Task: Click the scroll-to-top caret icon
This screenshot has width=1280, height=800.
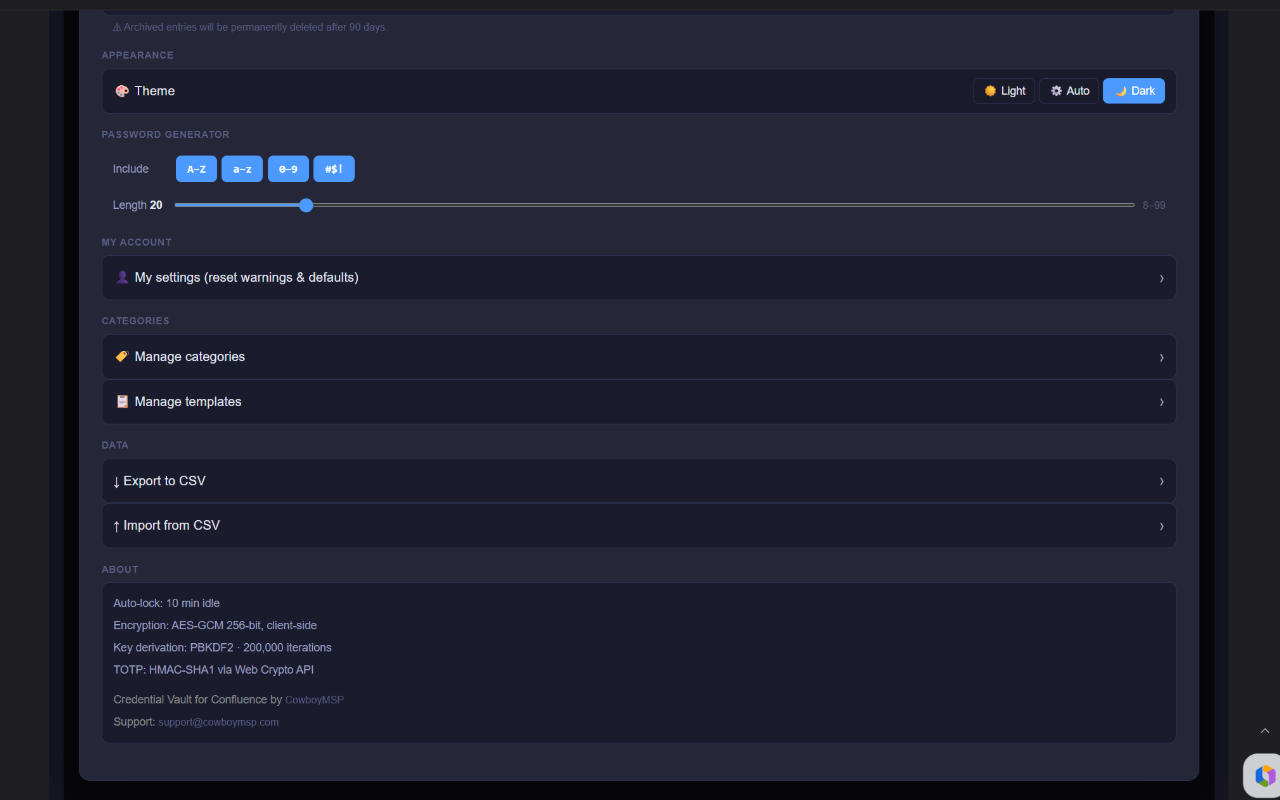Action: tap(1265, 731)
